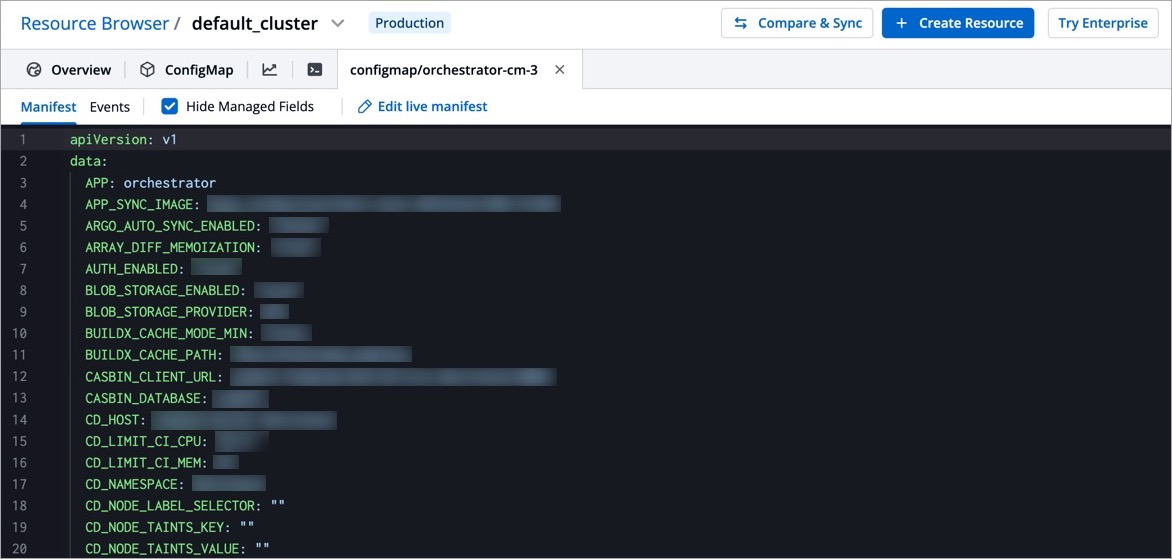
Task: Go to Resource Browser breadcrumb link
Action: [81, 23]
